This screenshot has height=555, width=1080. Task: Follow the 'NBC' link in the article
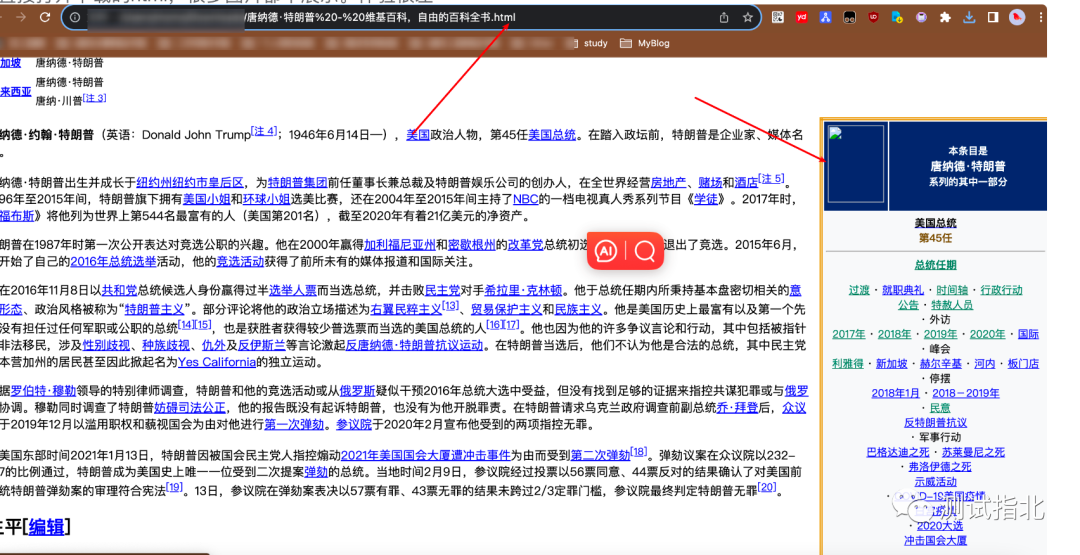(525, 199)
